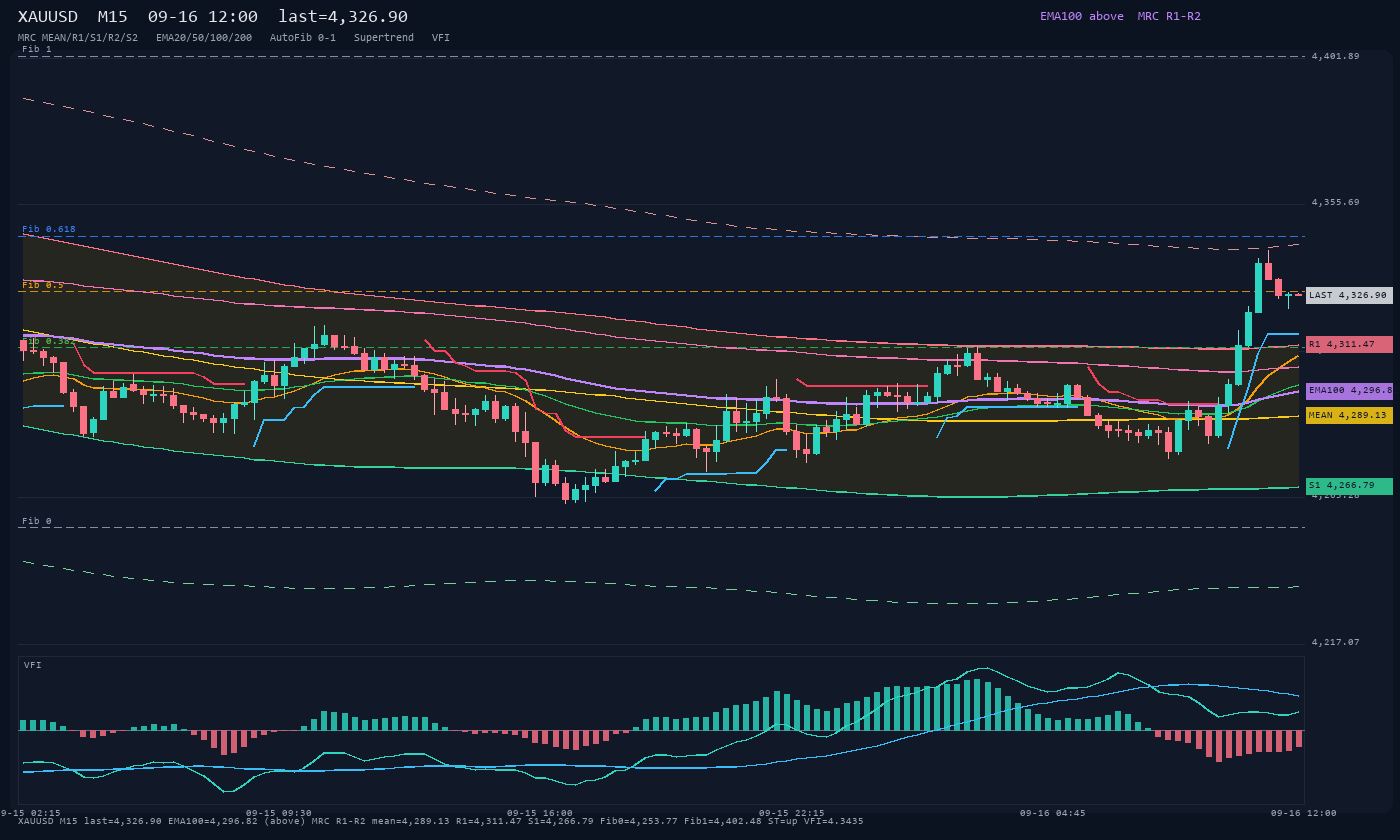Click the 09-15 22:15 time axis label
Viewport: 1400px width, 840px height.
click(x=792, y=813)
